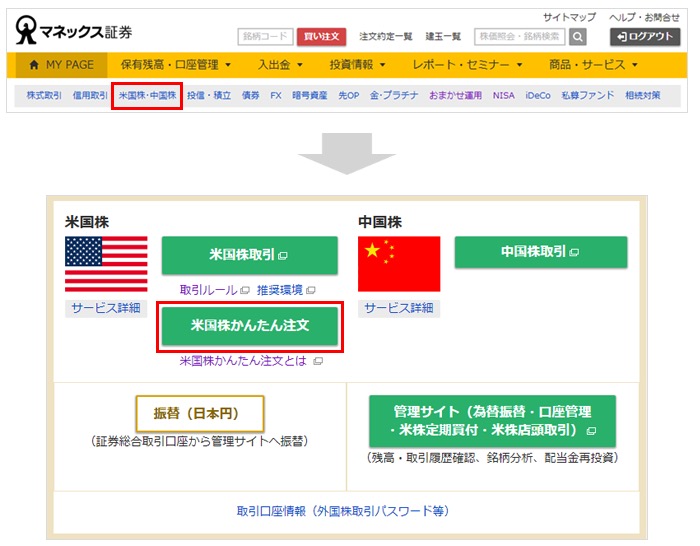Click the green 中国株取引 button

541,252
